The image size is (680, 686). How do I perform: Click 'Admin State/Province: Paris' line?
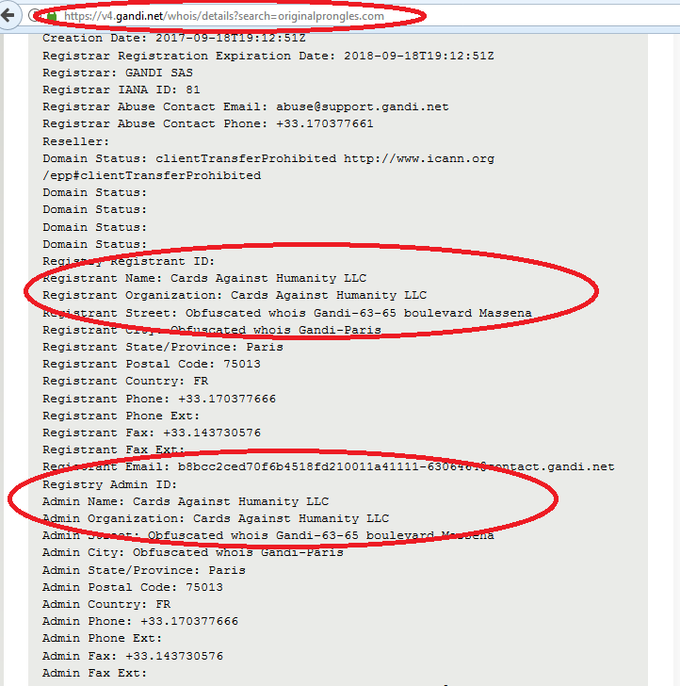[144, 570]
